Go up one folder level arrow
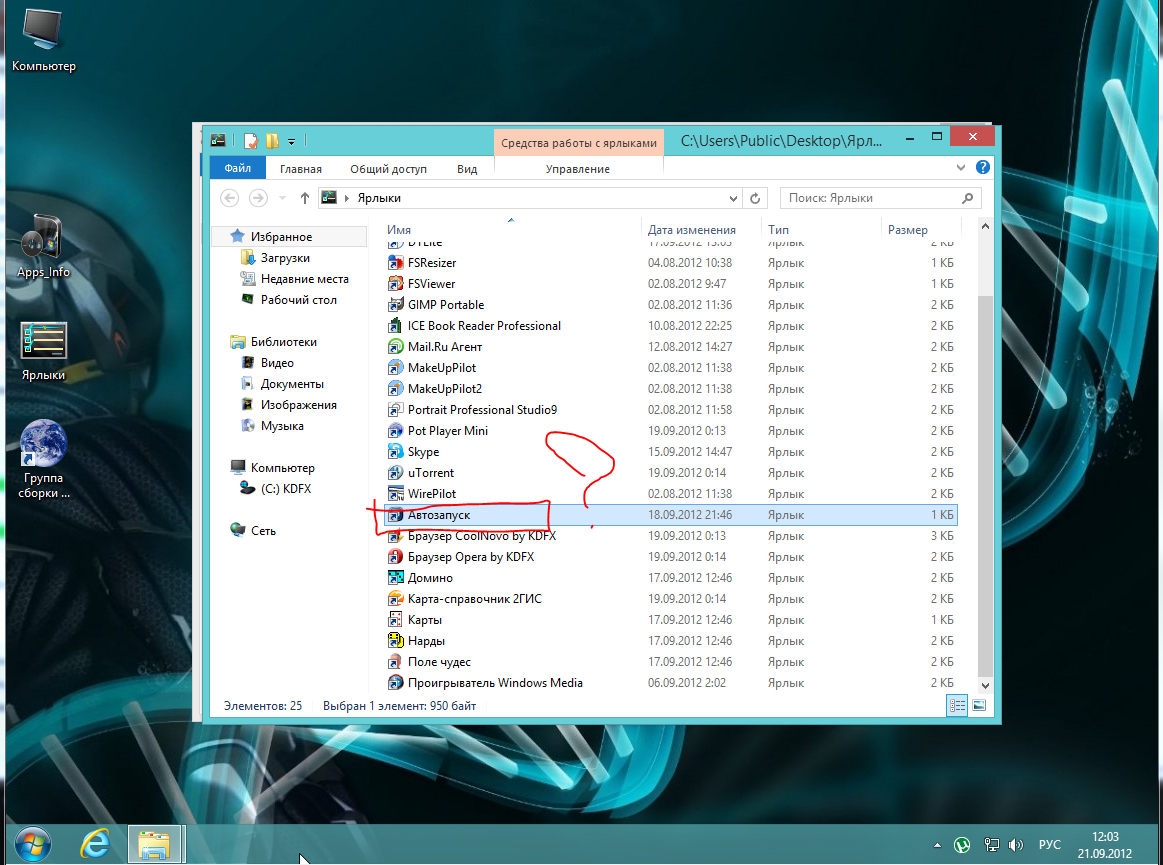 click(x=305, y=198)
